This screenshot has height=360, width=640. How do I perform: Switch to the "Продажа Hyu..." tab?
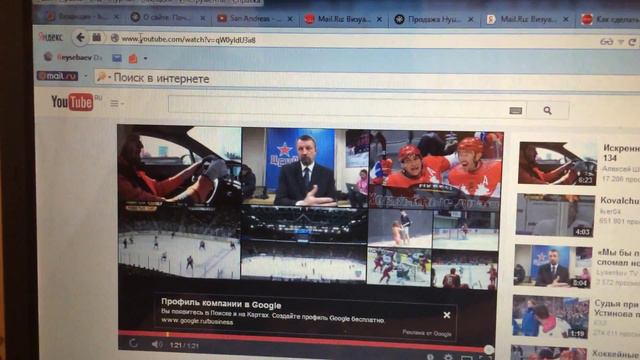(434, 19)
